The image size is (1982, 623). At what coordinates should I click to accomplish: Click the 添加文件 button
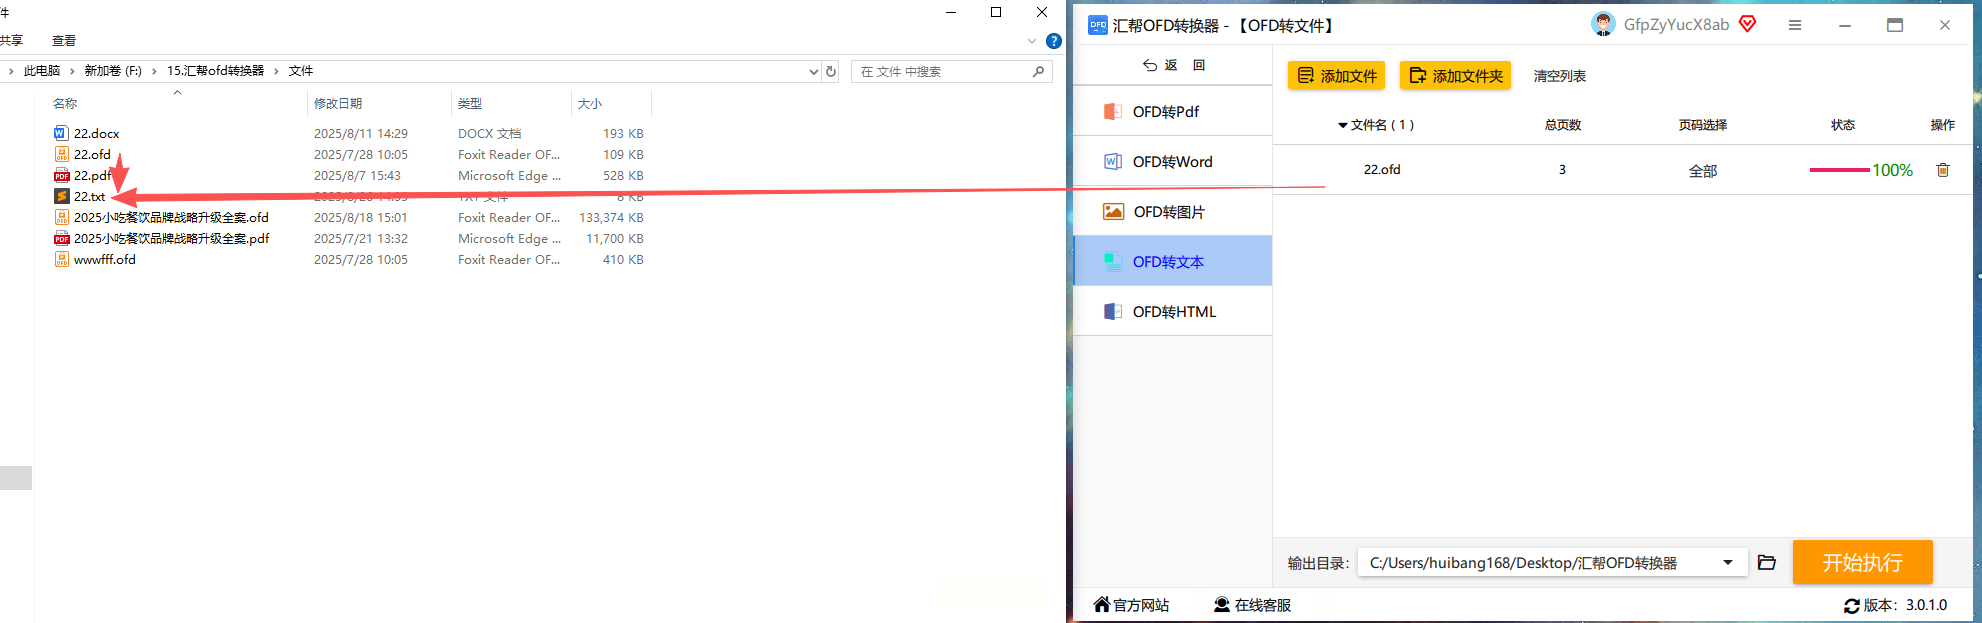(x=1337, y=76)
